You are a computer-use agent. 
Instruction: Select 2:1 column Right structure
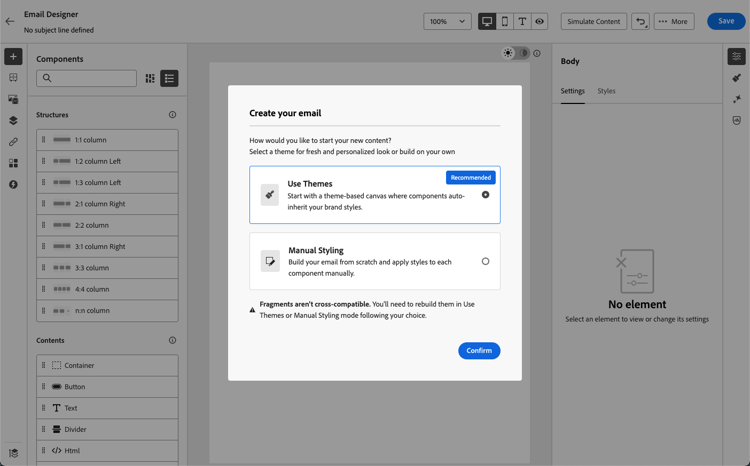pyautogui.click(x=107, y=204)
